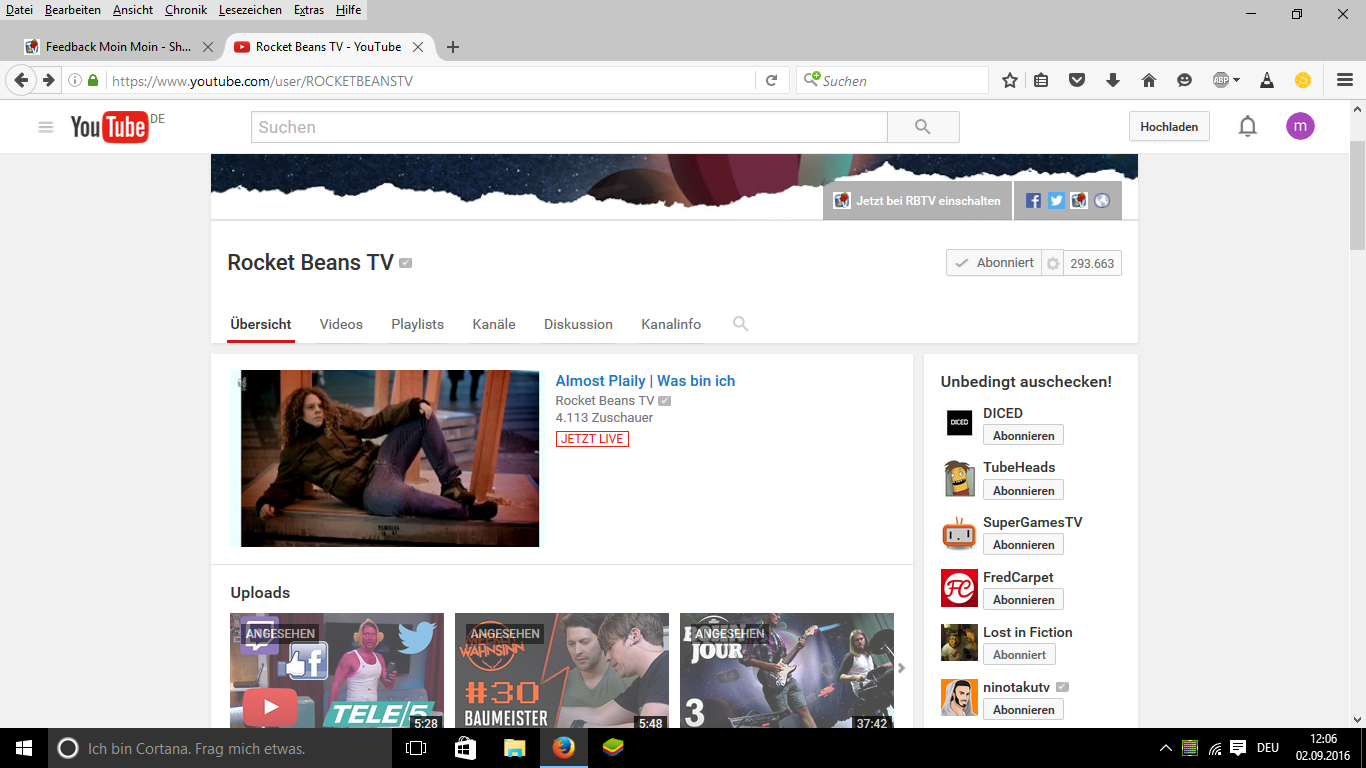
Task: Open channel Facebook link icon
Action: 1034,200
